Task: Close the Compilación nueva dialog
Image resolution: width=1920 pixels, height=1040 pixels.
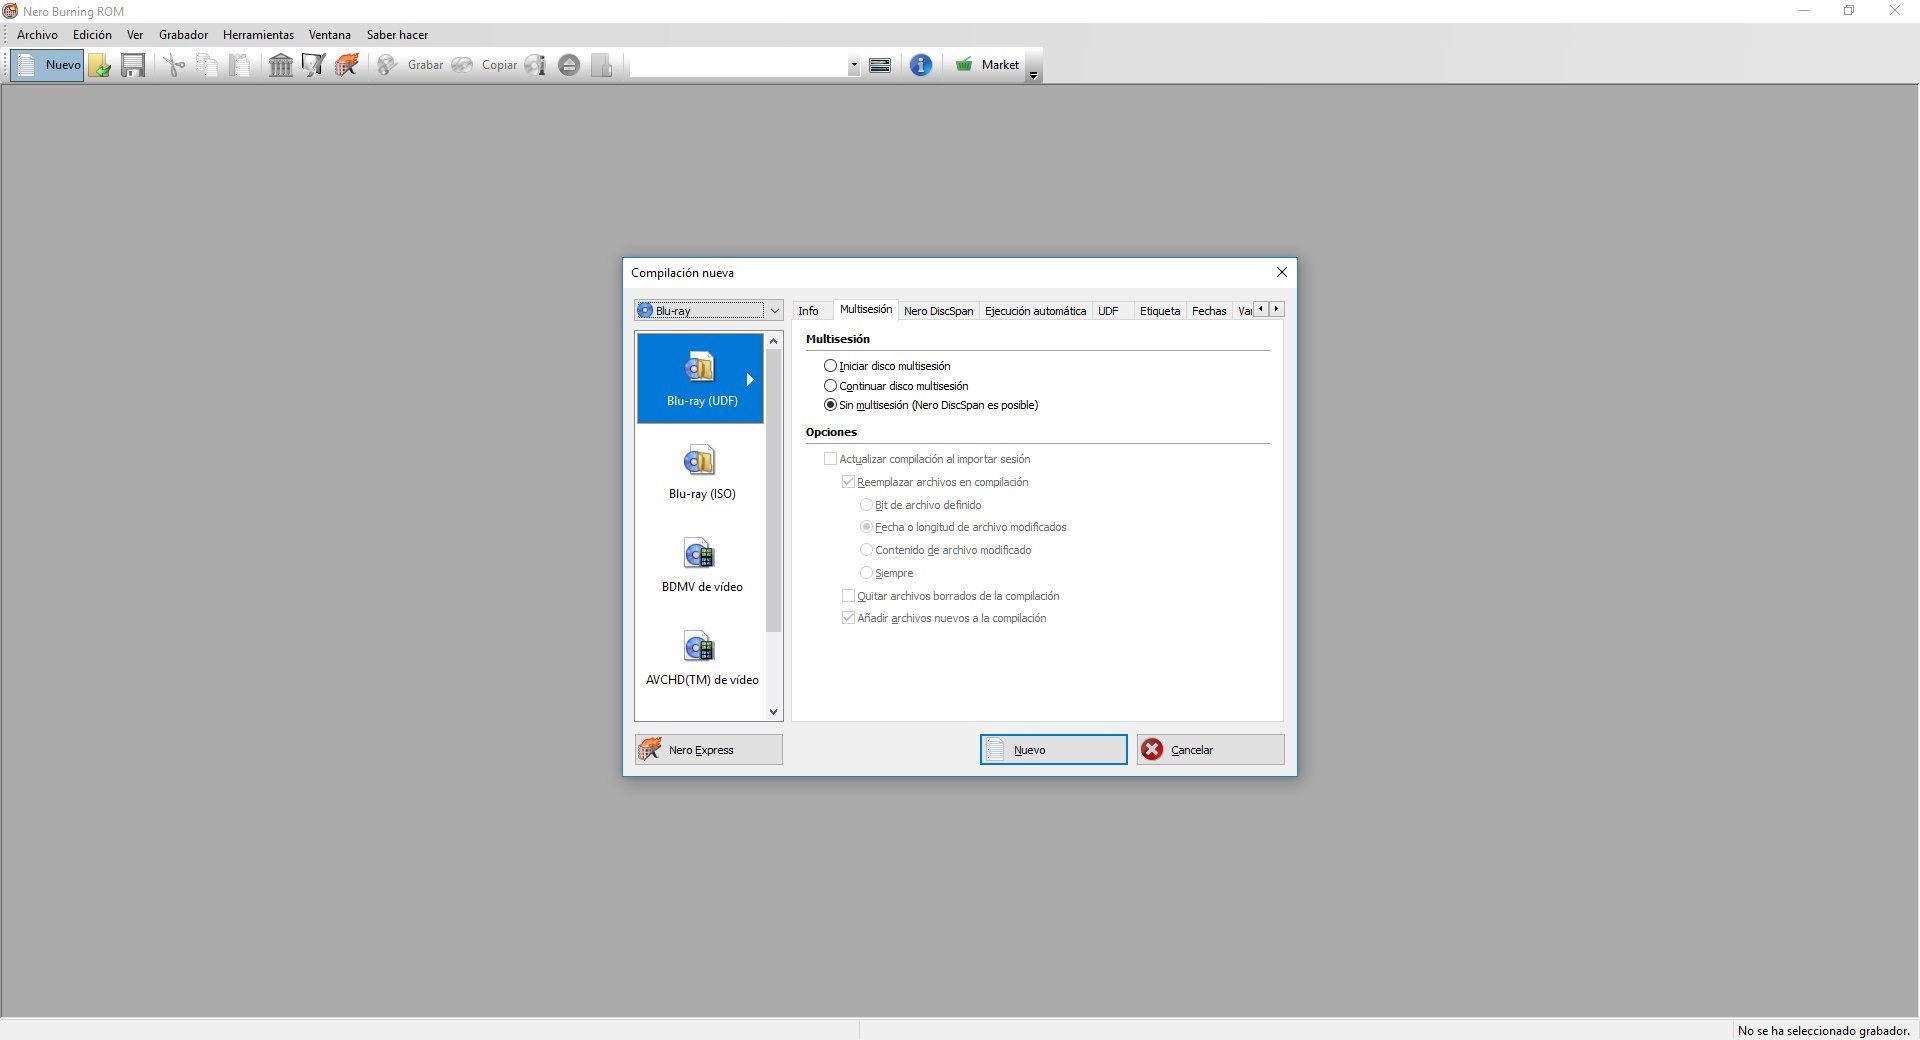Action: (1281, 272)
